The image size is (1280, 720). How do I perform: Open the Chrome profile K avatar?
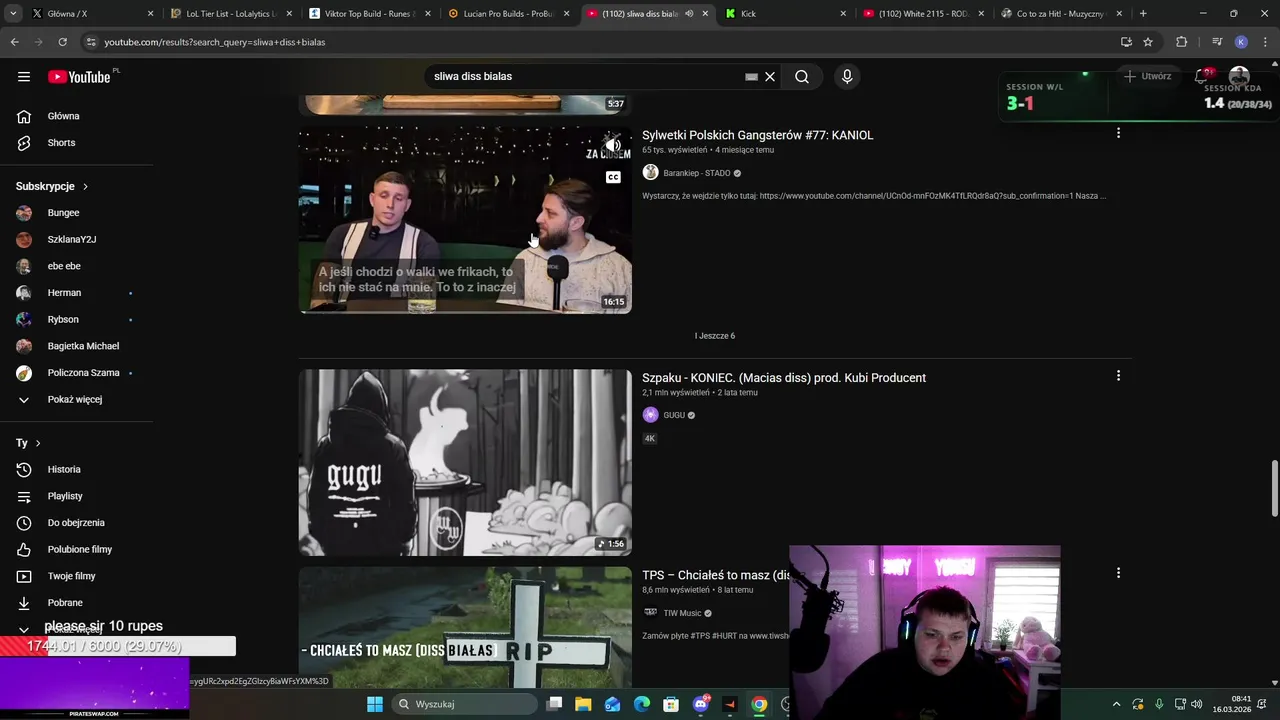coord(1241,42)
